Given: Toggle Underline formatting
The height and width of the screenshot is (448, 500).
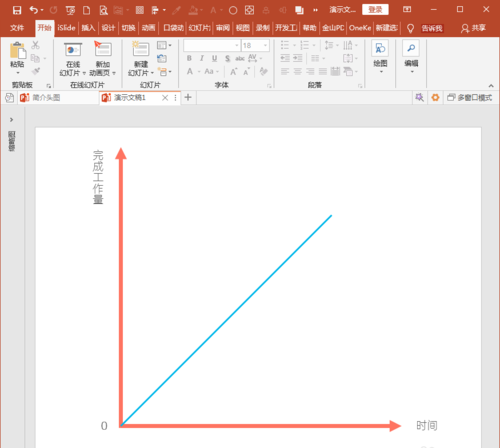Looking at the screenshot, I should (x=214, y=59).
